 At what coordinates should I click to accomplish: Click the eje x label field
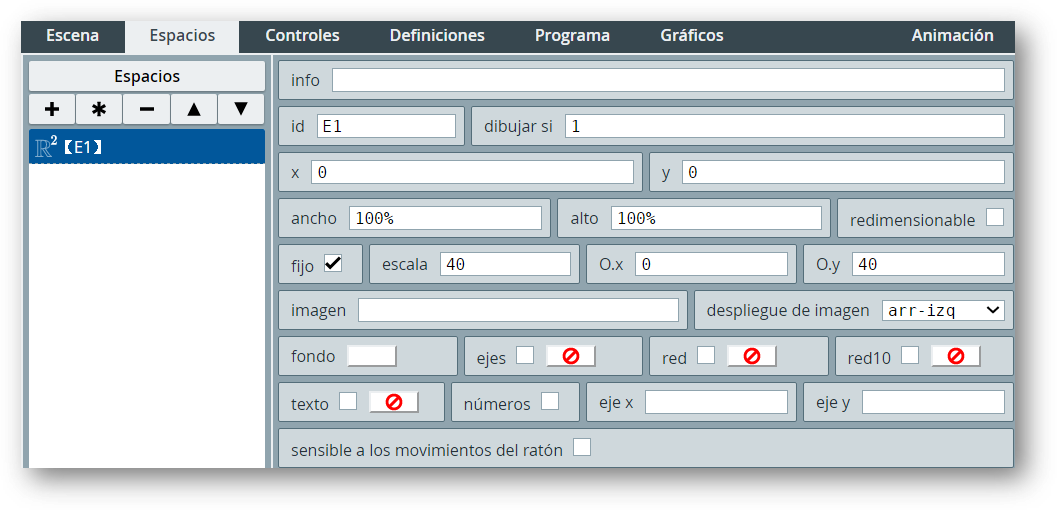tap(716, 402)
